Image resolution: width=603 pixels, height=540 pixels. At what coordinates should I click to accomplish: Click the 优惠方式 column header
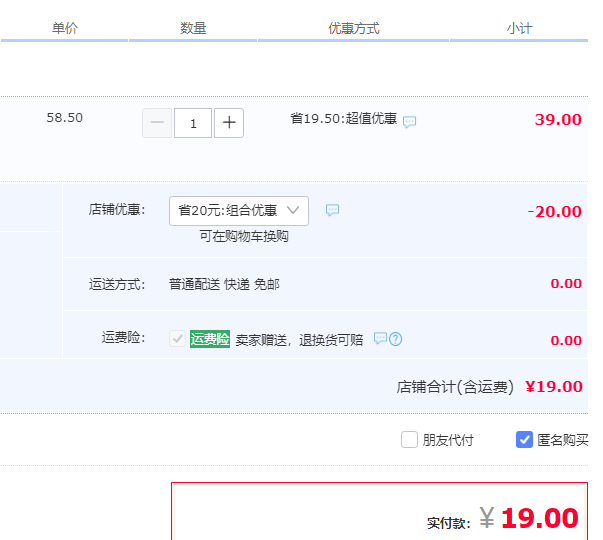(x=354, y=28)
